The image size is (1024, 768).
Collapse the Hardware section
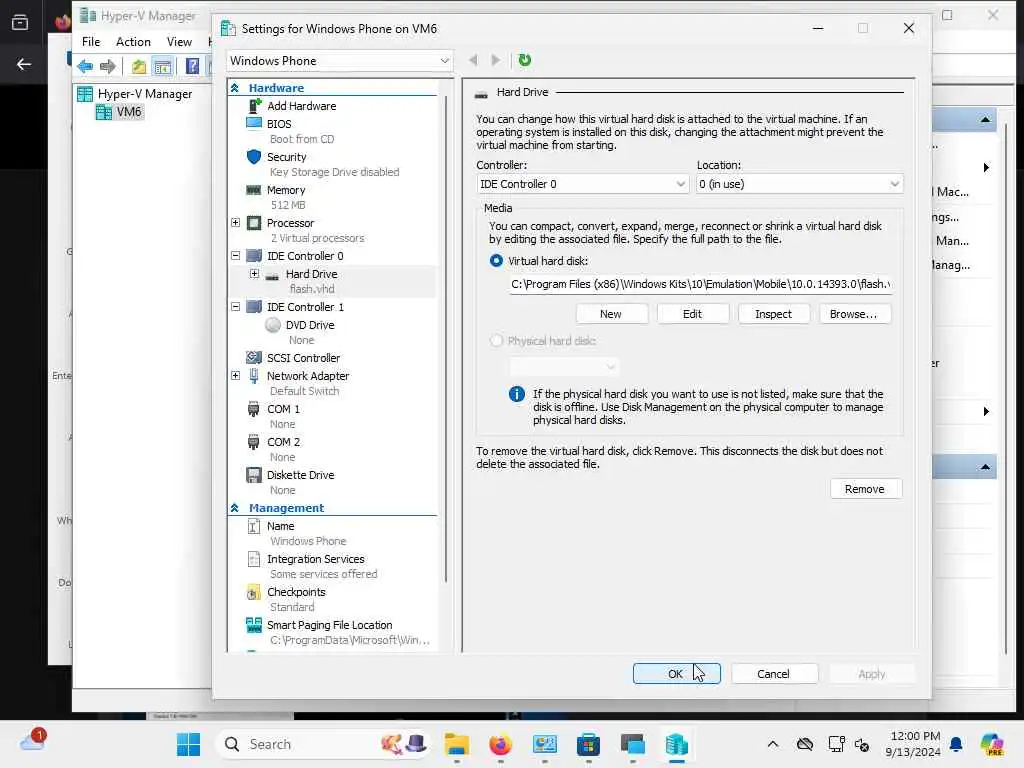[235, 88]
